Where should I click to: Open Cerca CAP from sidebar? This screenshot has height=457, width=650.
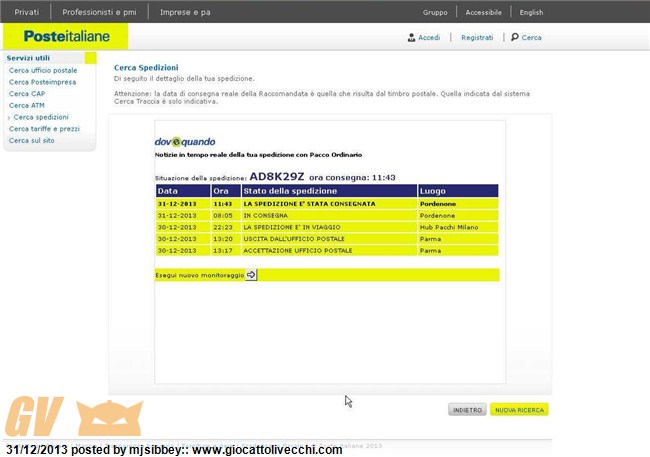click(27, 94)
